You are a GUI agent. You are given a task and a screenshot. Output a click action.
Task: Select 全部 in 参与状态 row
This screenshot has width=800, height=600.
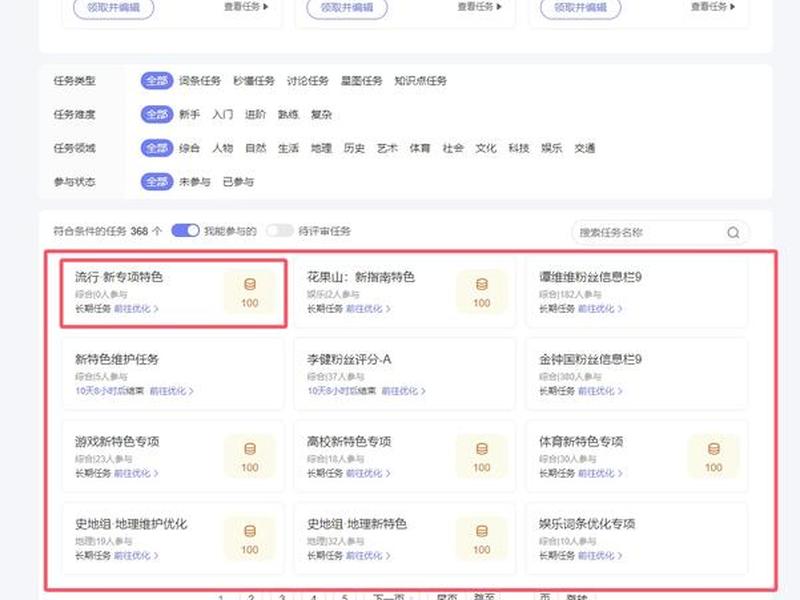point(157,182)
